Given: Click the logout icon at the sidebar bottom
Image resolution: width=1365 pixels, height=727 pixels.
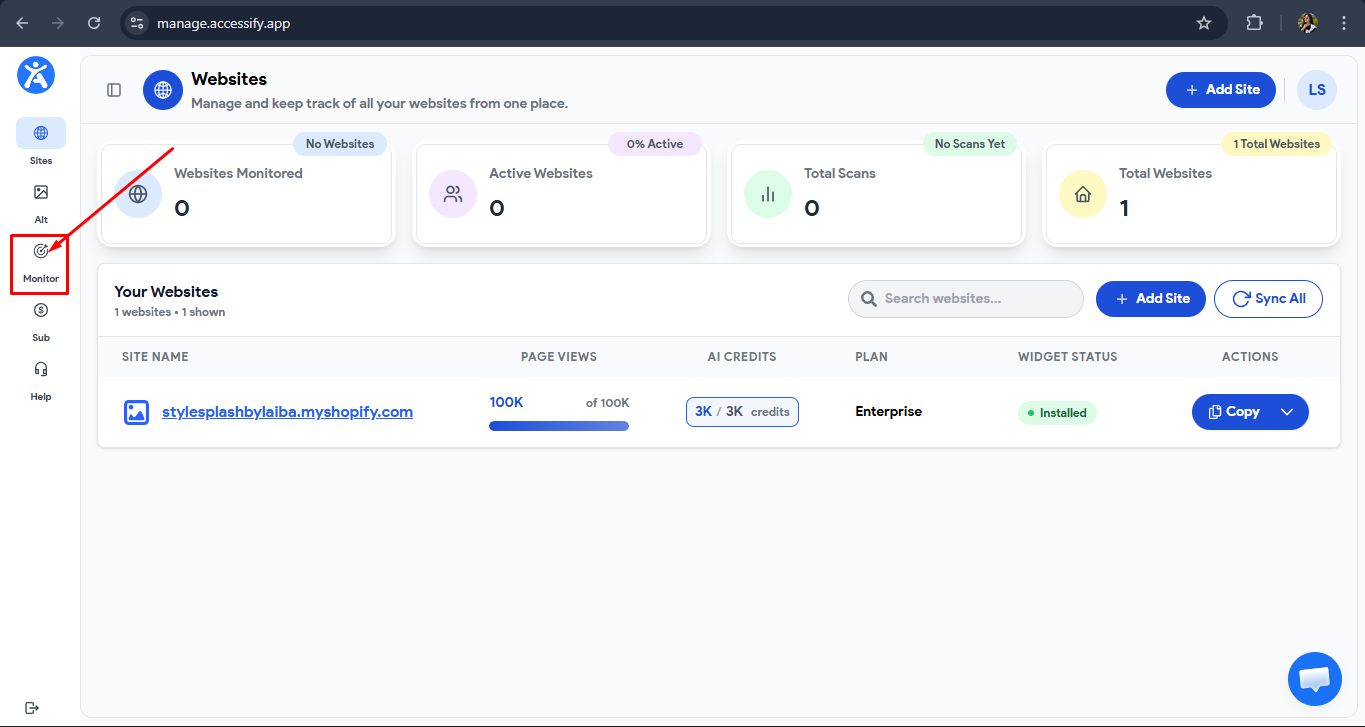Looking at the screenshot, I should [x=31, y=707].
